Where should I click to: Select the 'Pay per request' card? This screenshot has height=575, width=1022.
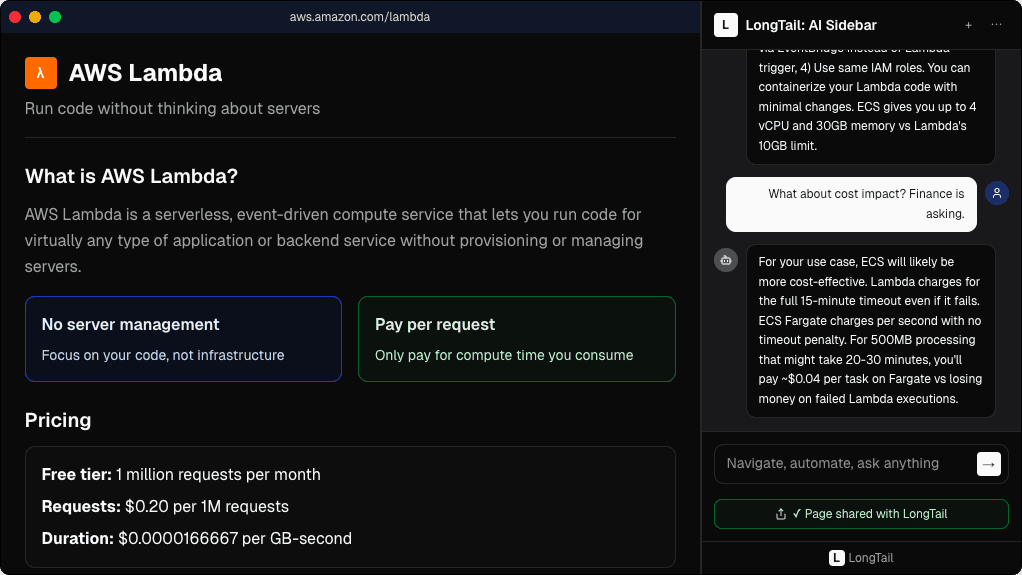coord(517,339)
